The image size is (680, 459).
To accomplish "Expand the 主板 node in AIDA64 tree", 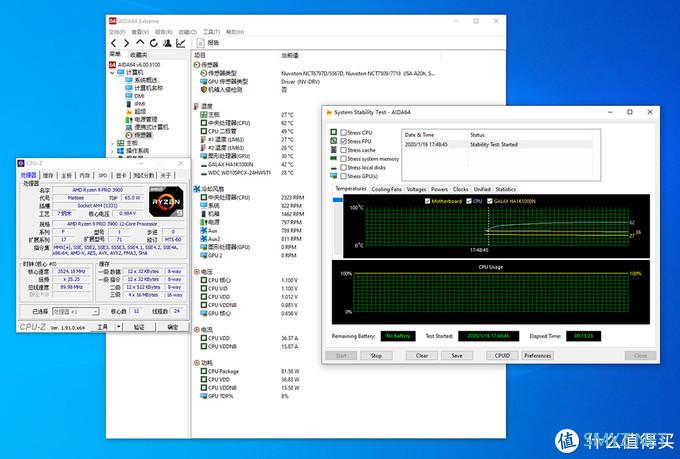I will 112,143.
